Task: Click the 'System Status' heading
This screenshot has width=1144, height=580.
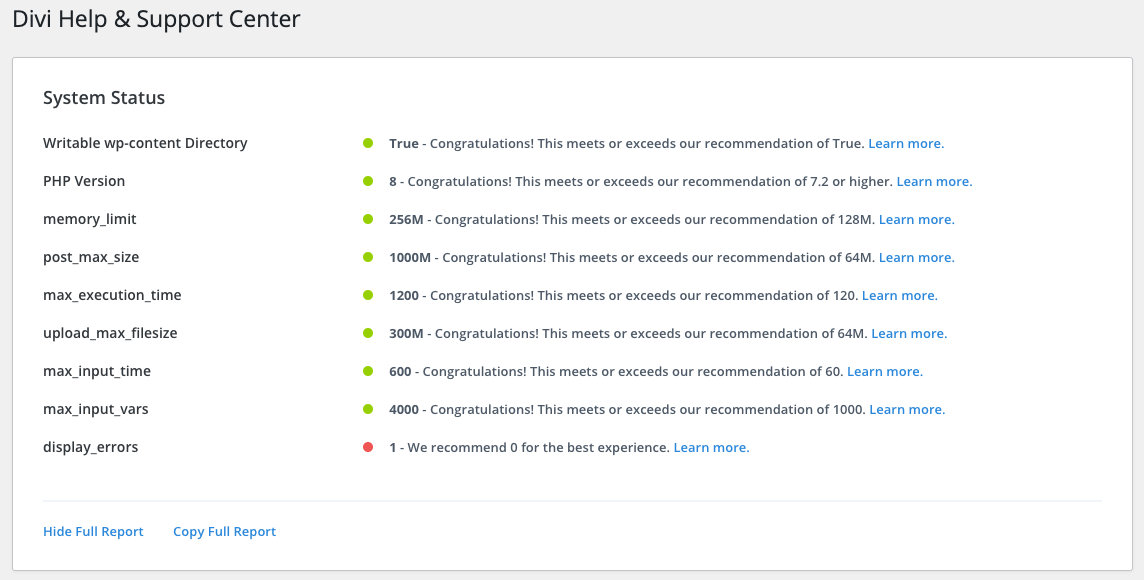Action: click(104, 98)
